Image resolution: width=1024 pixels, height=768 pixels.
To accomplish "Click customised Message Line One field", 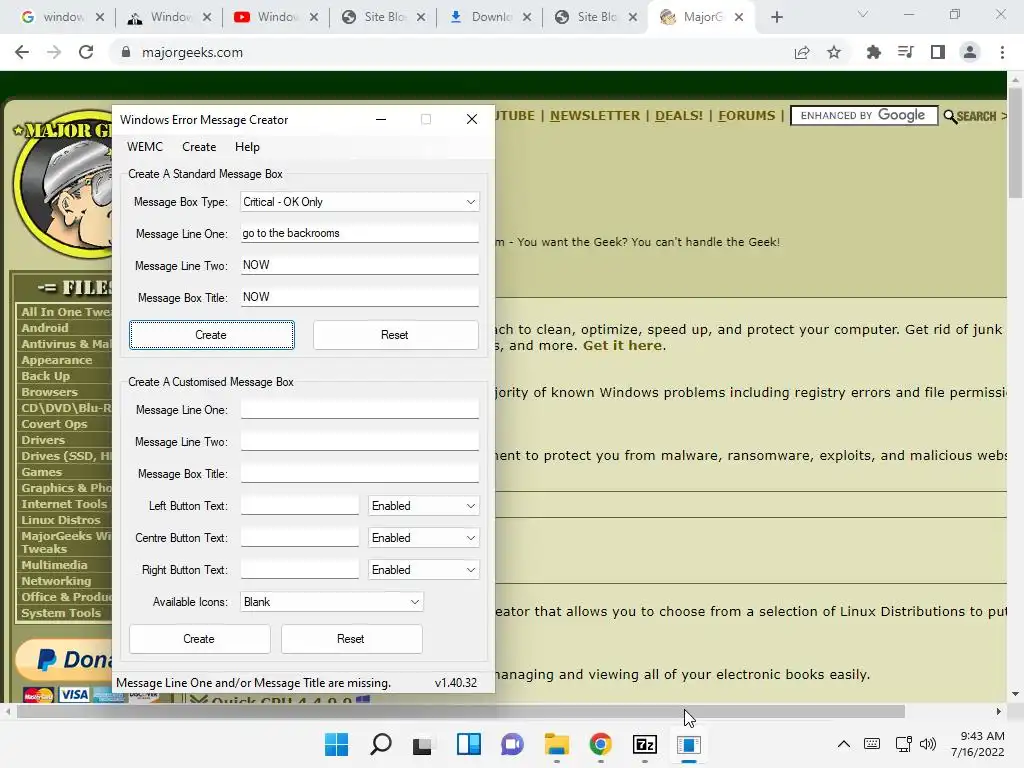I will click(359, 409).
